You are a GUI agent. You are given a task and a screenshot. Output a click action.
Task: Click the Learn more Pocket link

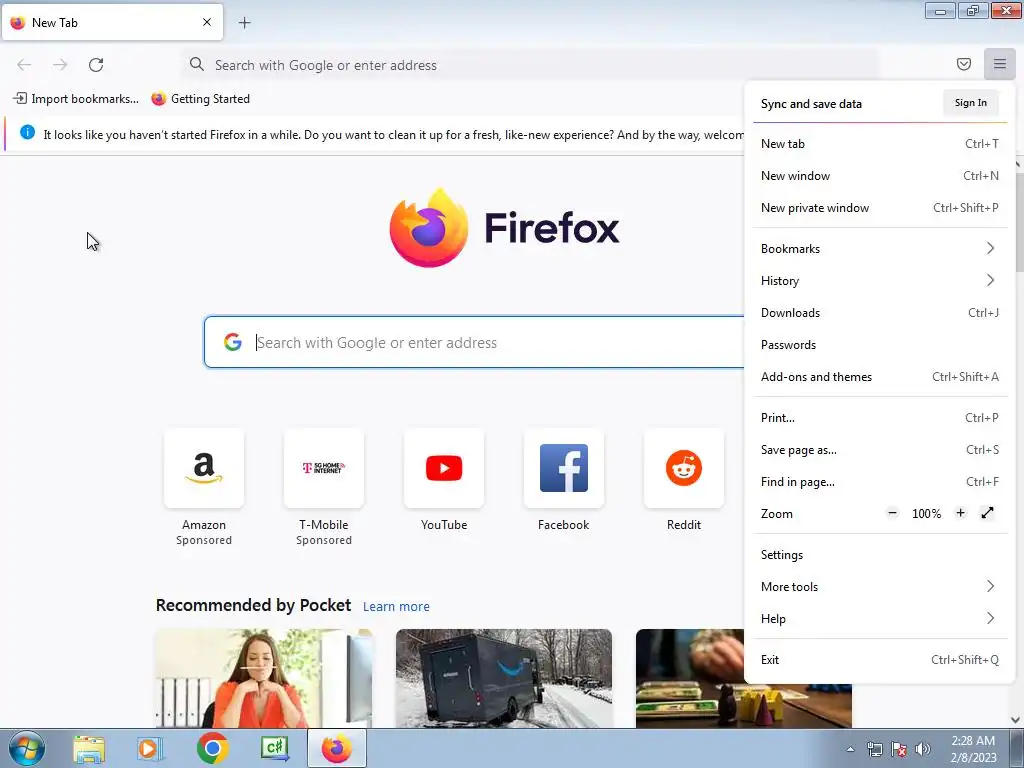click(396, 607)
